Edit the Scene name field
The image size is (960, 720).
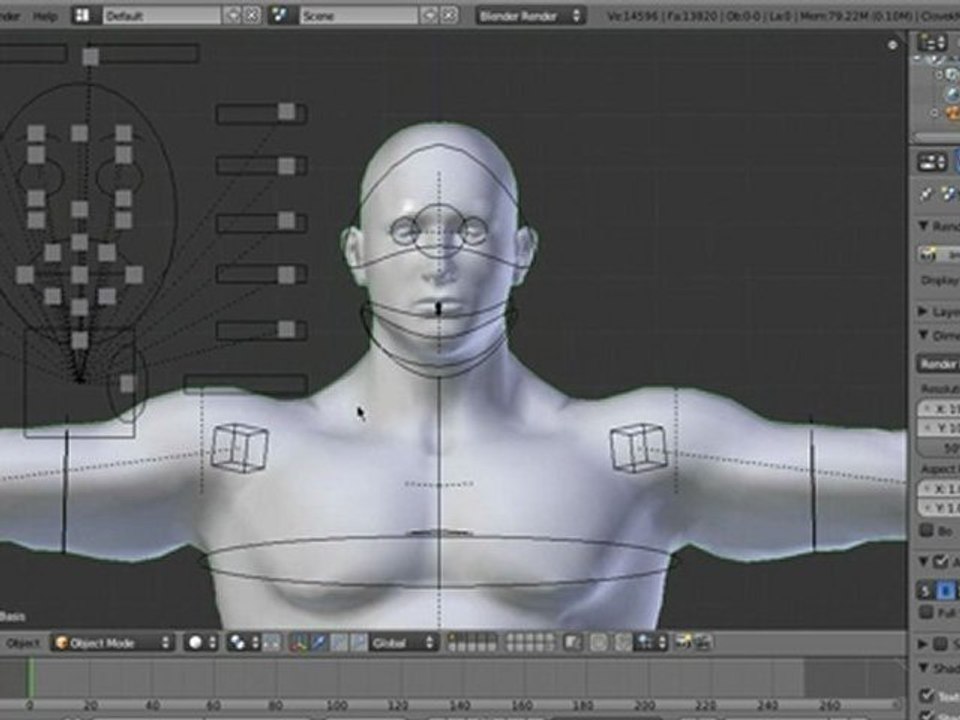point(358,15)
